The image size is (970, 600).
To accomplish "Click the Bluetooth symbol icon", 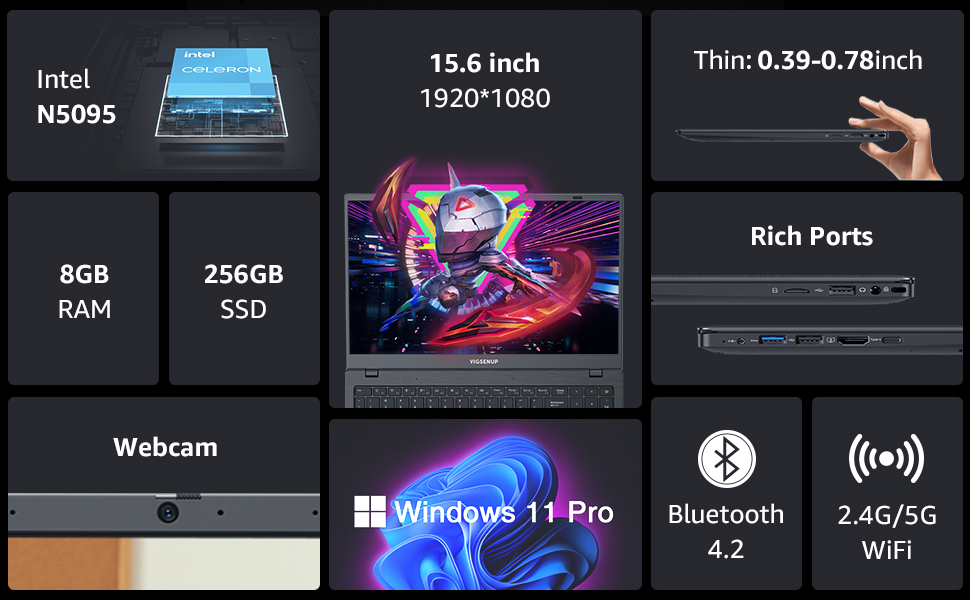I will [x=726, y=459].
